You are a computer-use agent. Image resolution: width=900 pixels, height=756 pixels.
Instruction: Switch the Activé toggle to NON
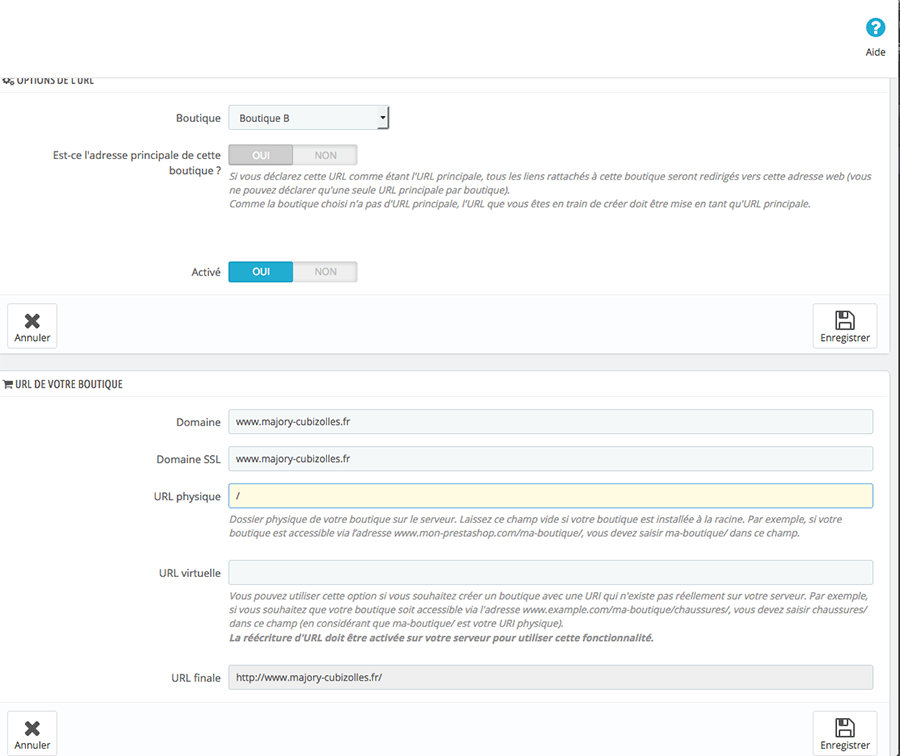tap(325, 272)
